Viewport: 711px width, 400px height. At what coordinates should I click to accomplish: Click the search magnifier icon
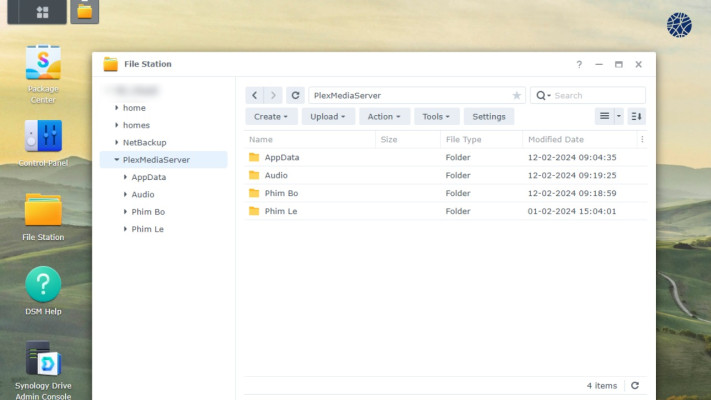[541, 95]
